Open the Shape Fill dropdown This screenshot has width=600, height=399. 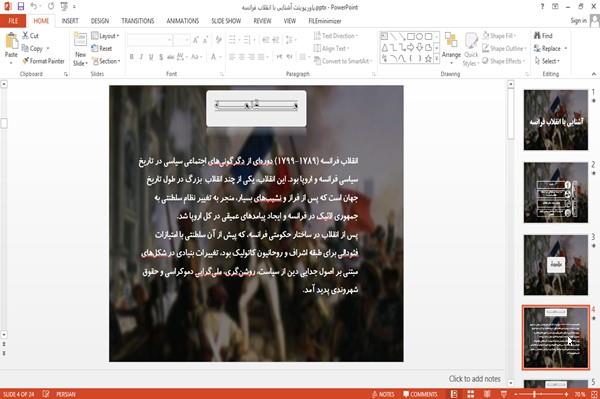coord(499,36)
